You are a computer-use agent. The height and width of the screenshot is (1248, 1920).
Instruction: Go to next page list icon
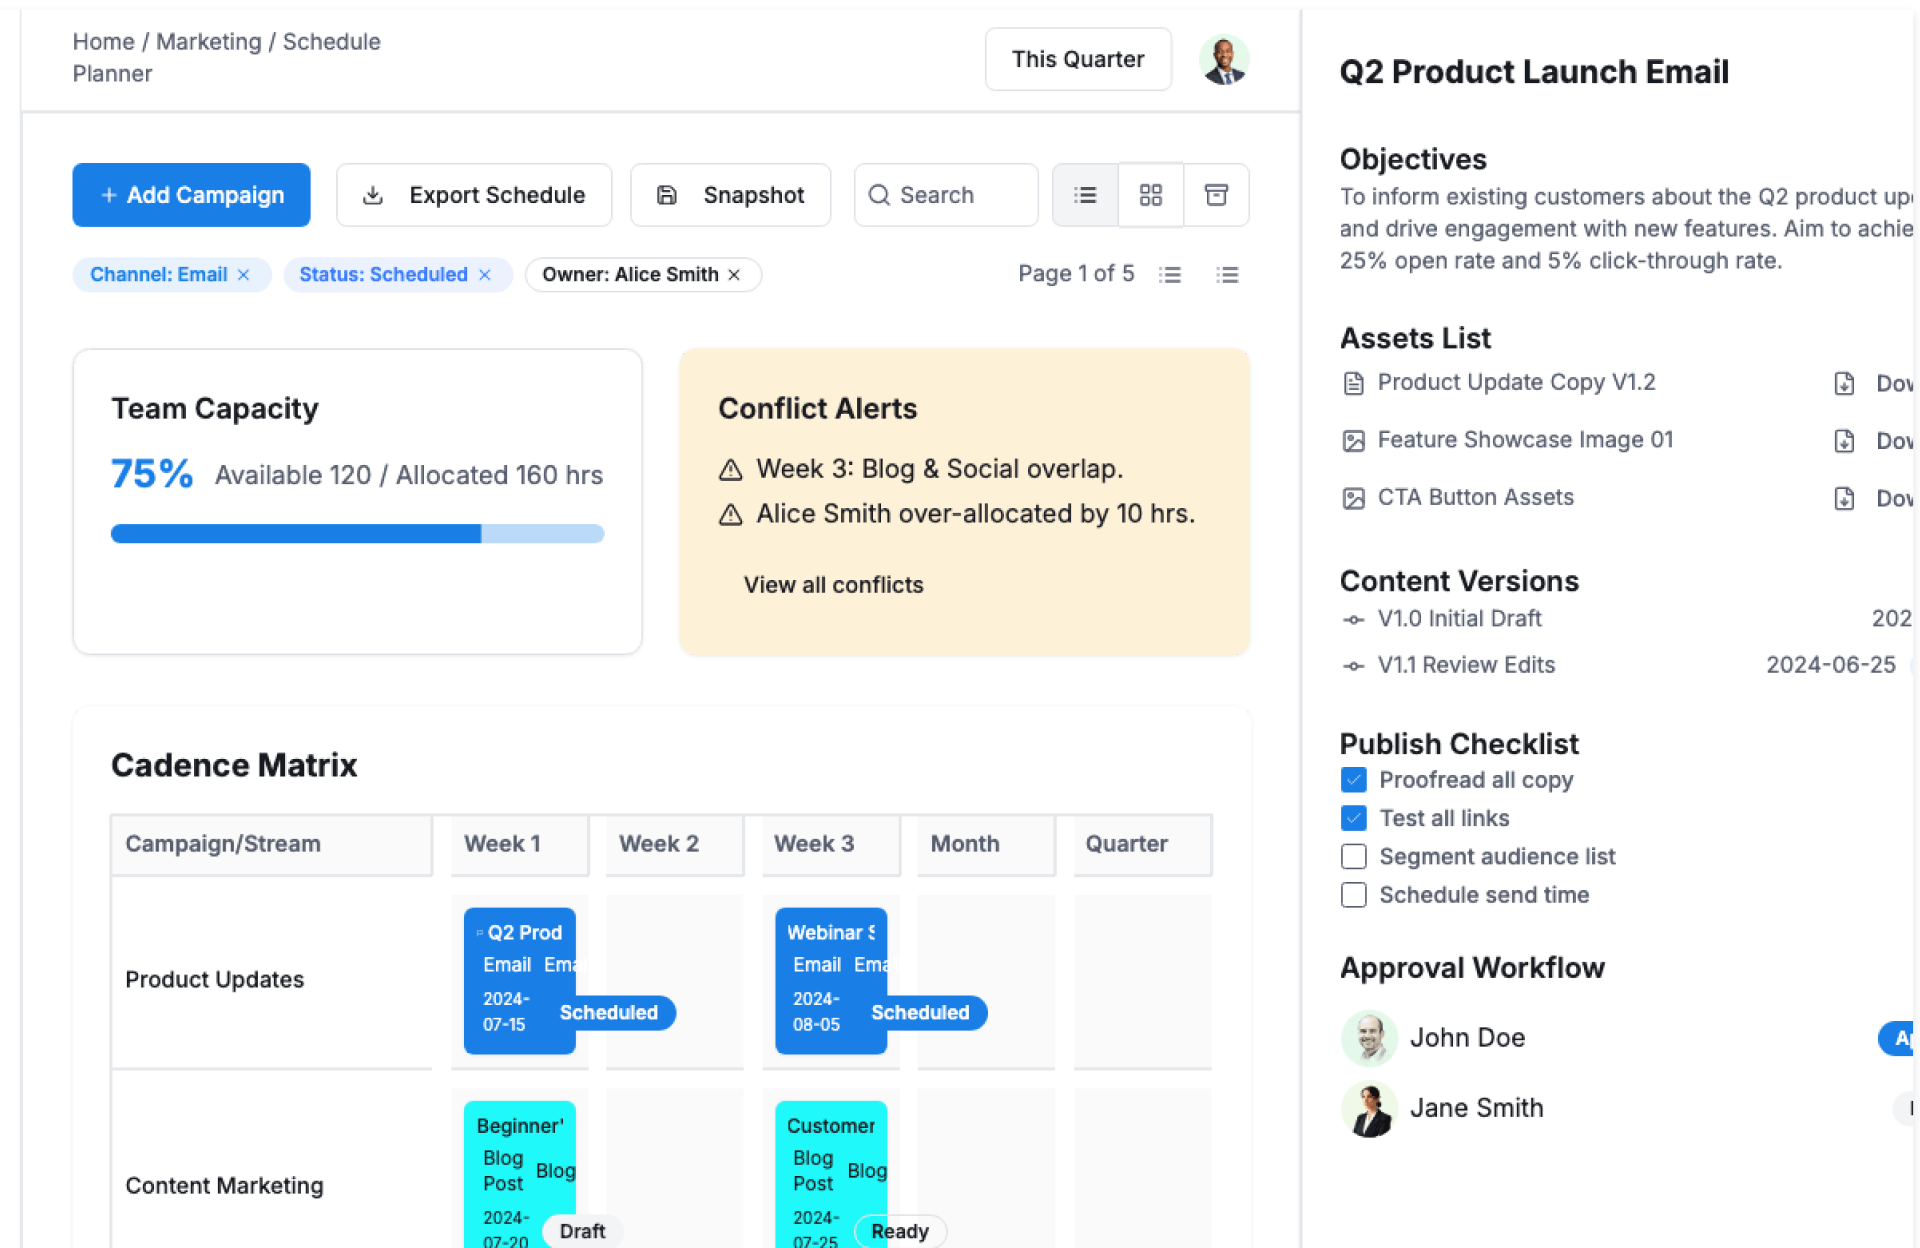1227,275
